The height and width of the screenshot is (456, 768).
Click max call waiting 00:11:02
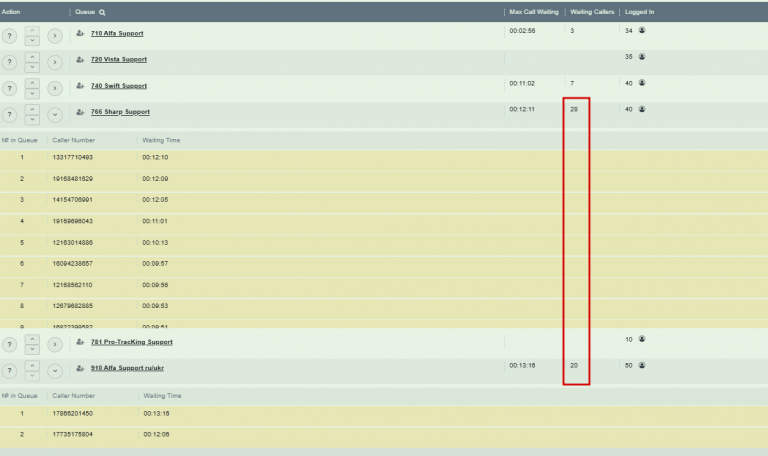pos(522,83)
